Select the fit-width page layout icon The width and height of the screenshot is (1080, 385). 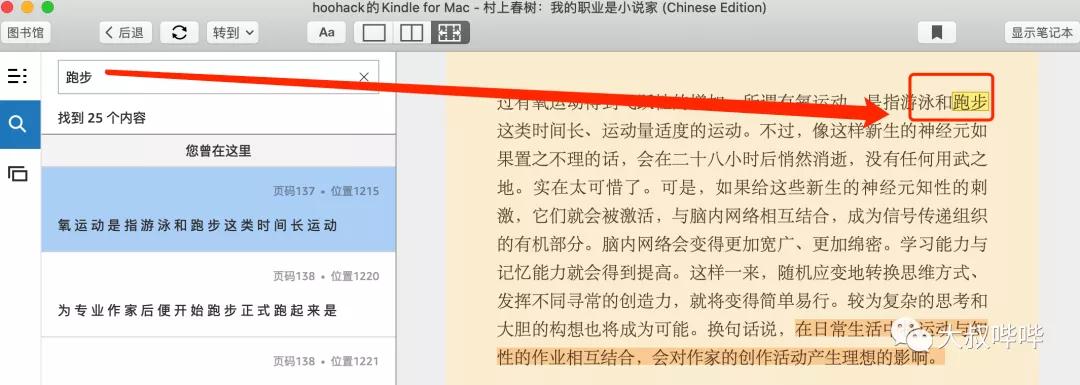coord(450,32)
